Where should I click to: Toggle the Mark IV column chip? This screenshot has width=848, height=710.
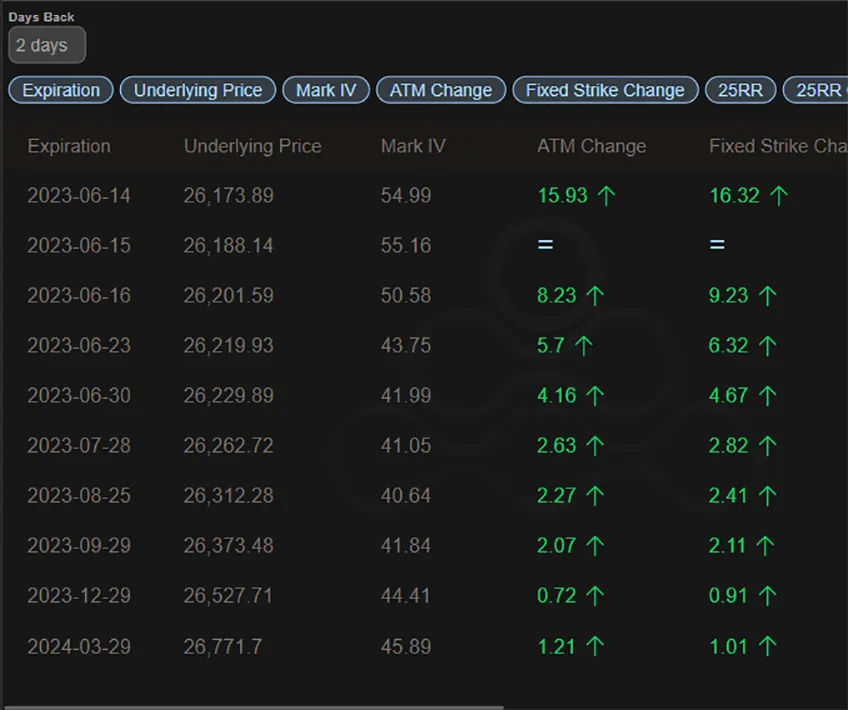[x=326, y=90]
